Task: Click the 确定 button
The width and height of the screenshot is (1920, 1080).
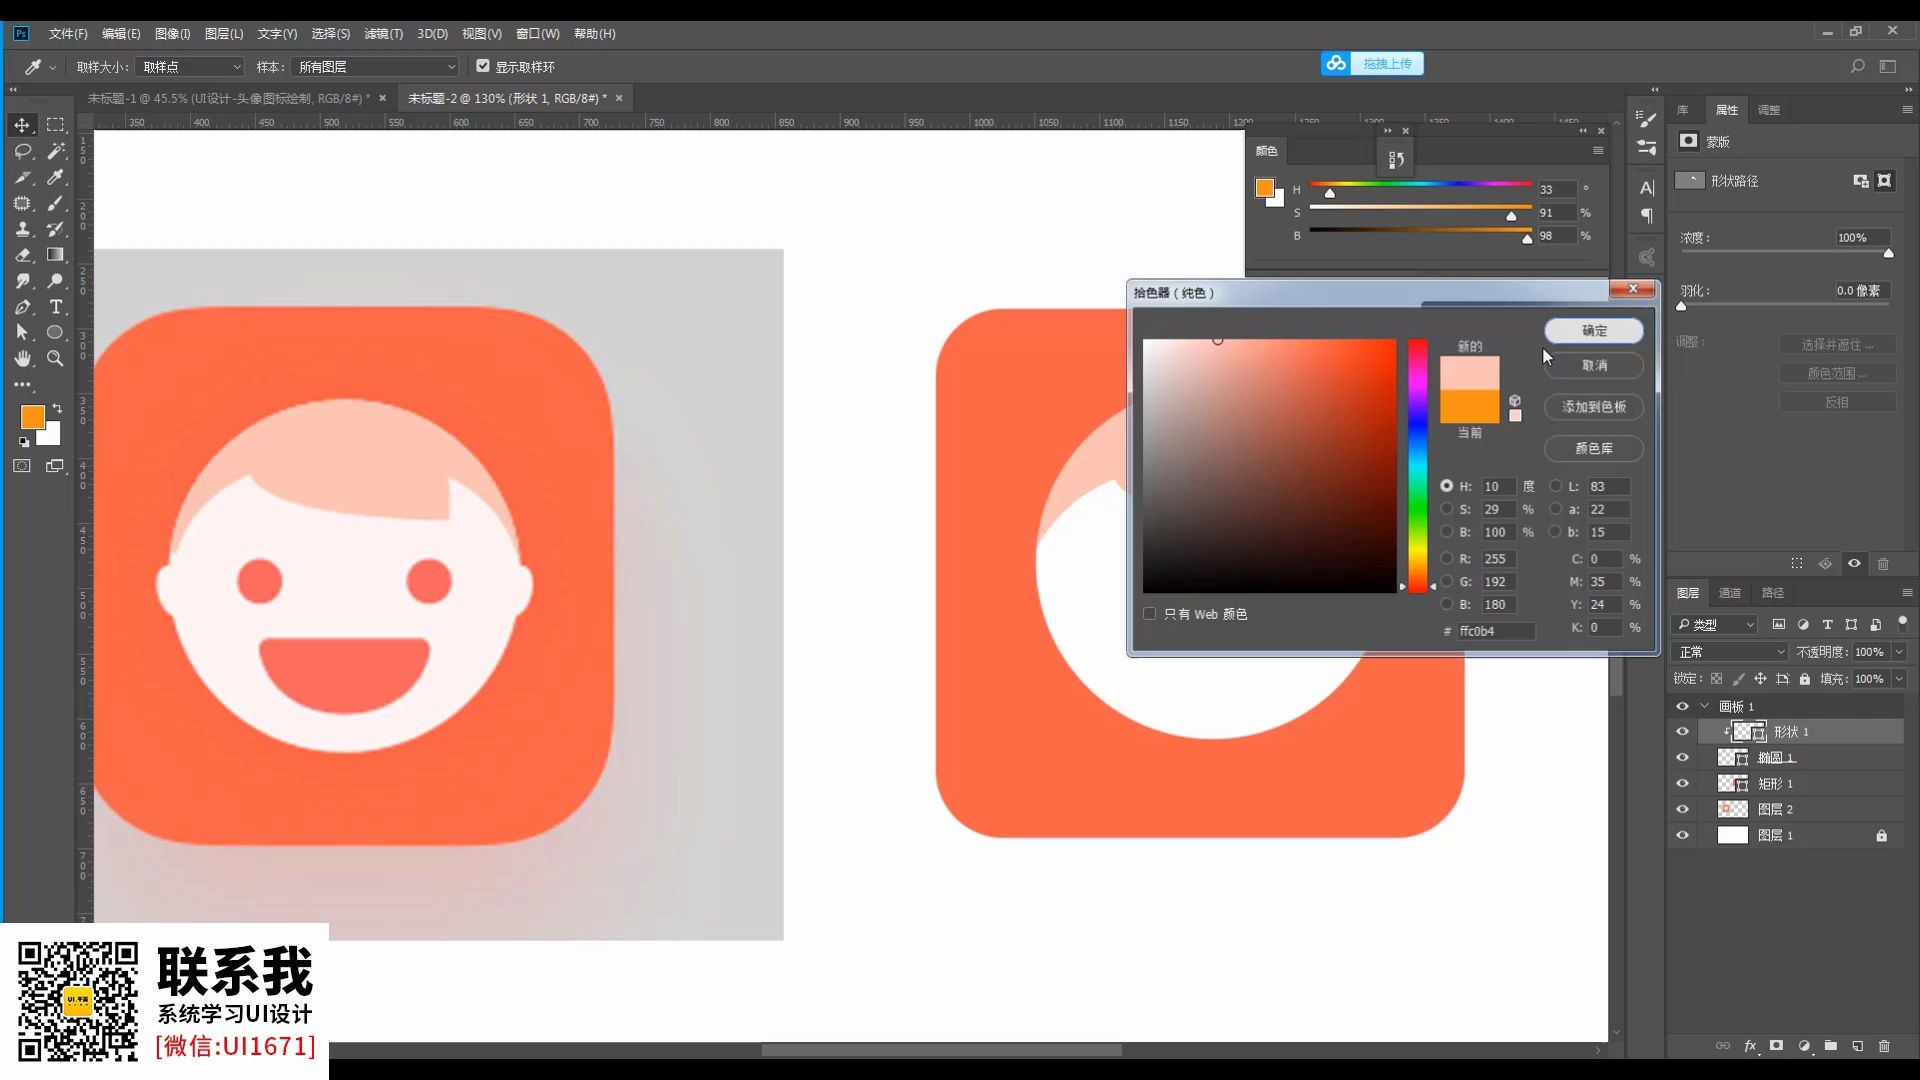Action: (1593, 331)
